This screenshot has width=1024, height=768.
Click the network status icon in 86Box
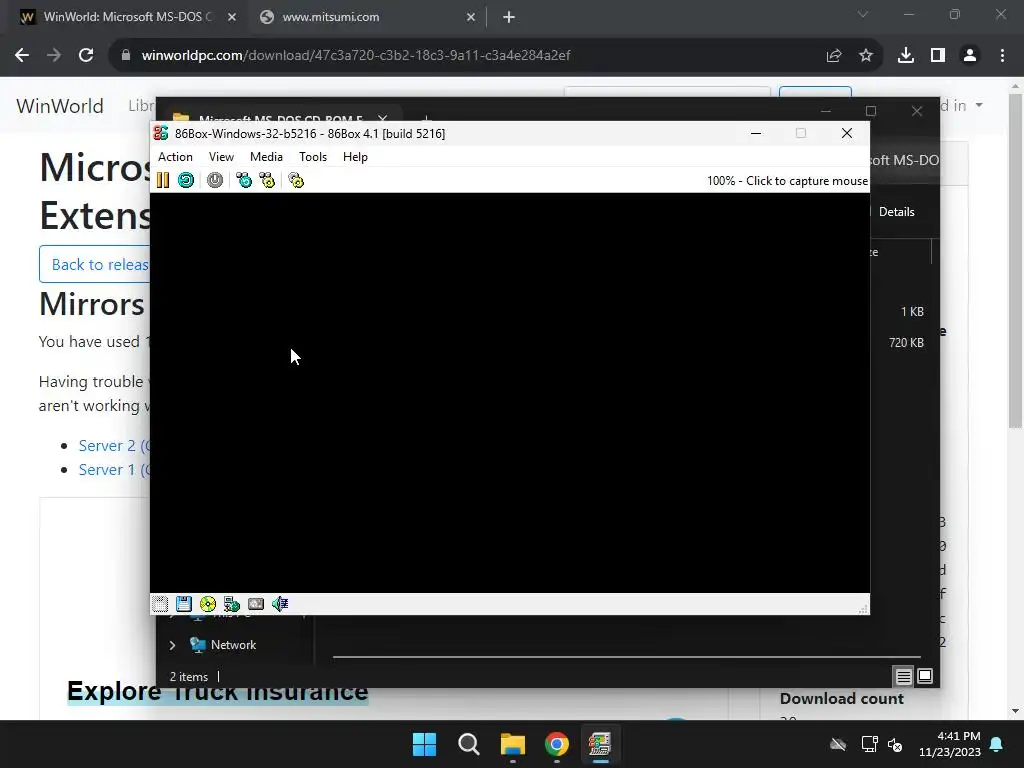pyautogui.click(x=232, y=604)
